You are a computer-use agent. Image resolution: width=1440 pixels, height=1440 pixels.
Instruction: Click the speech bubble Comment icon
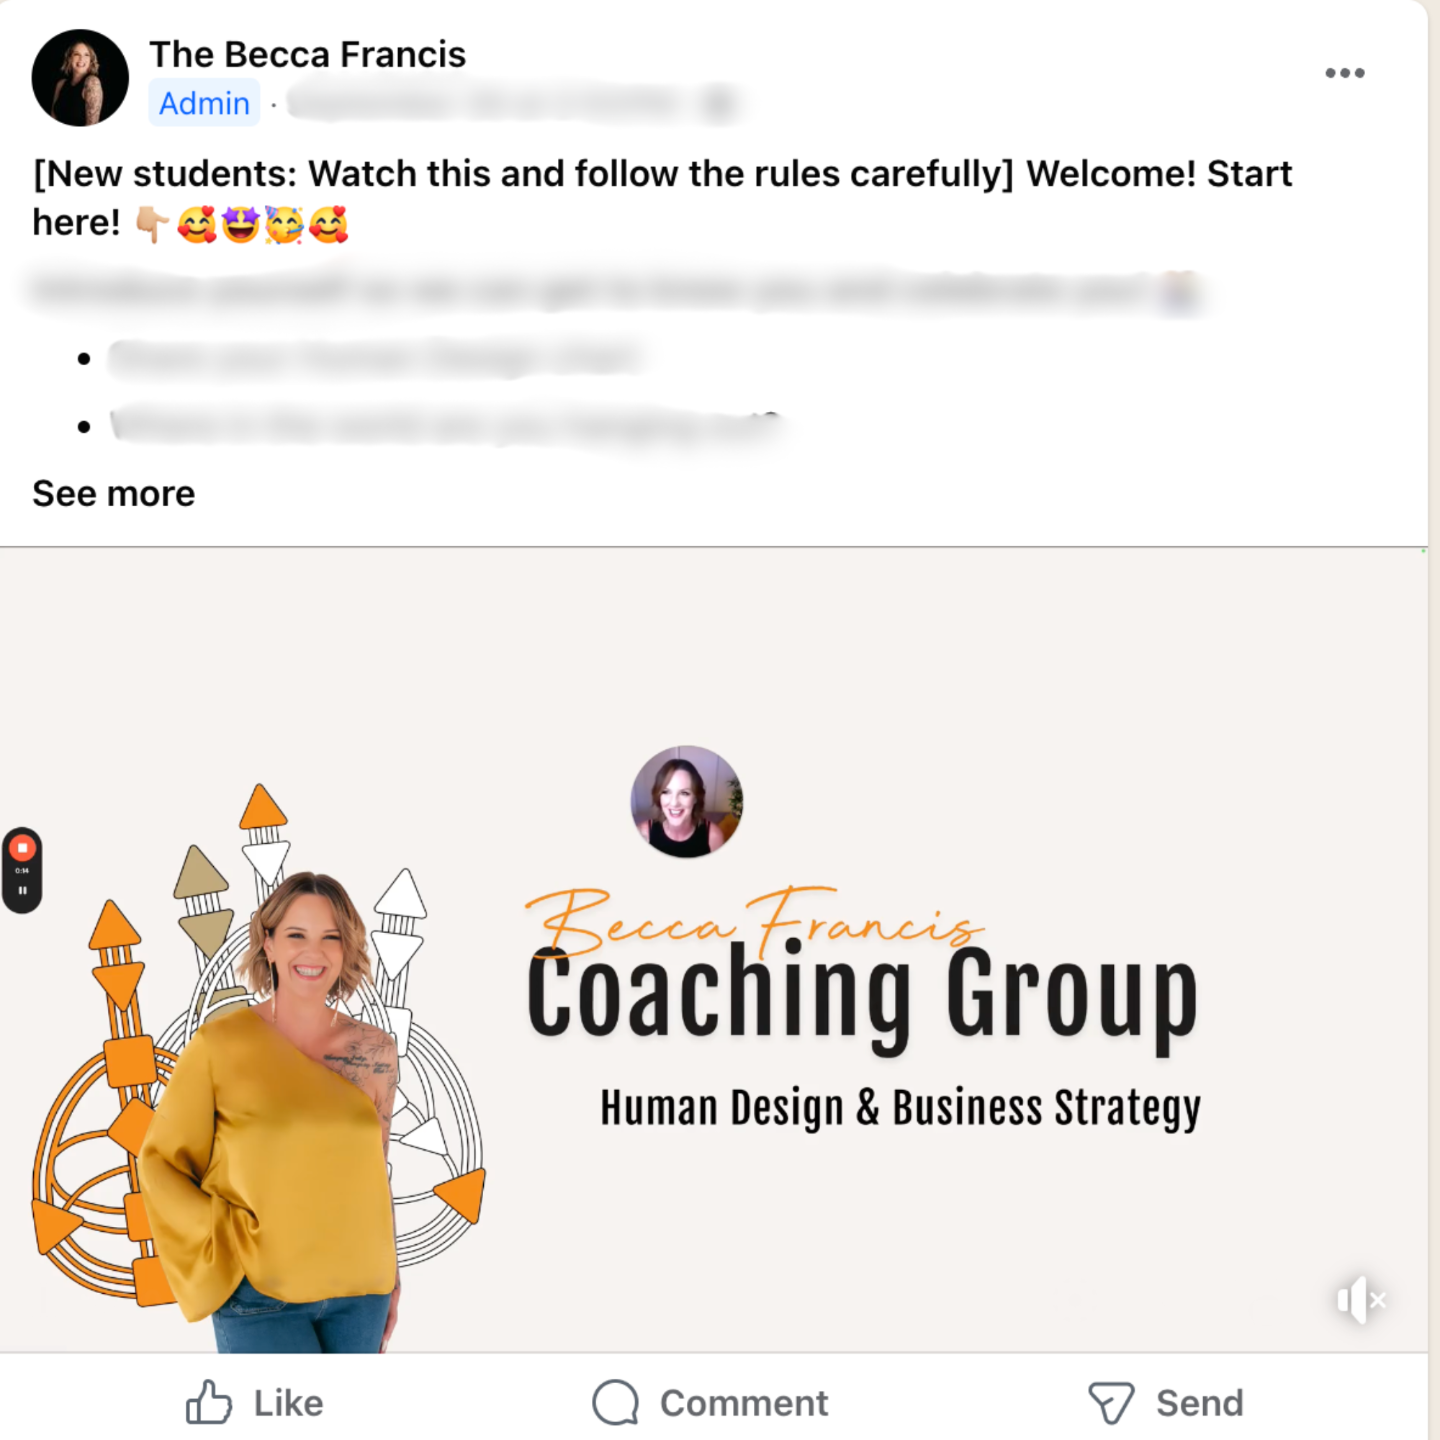615,1403
